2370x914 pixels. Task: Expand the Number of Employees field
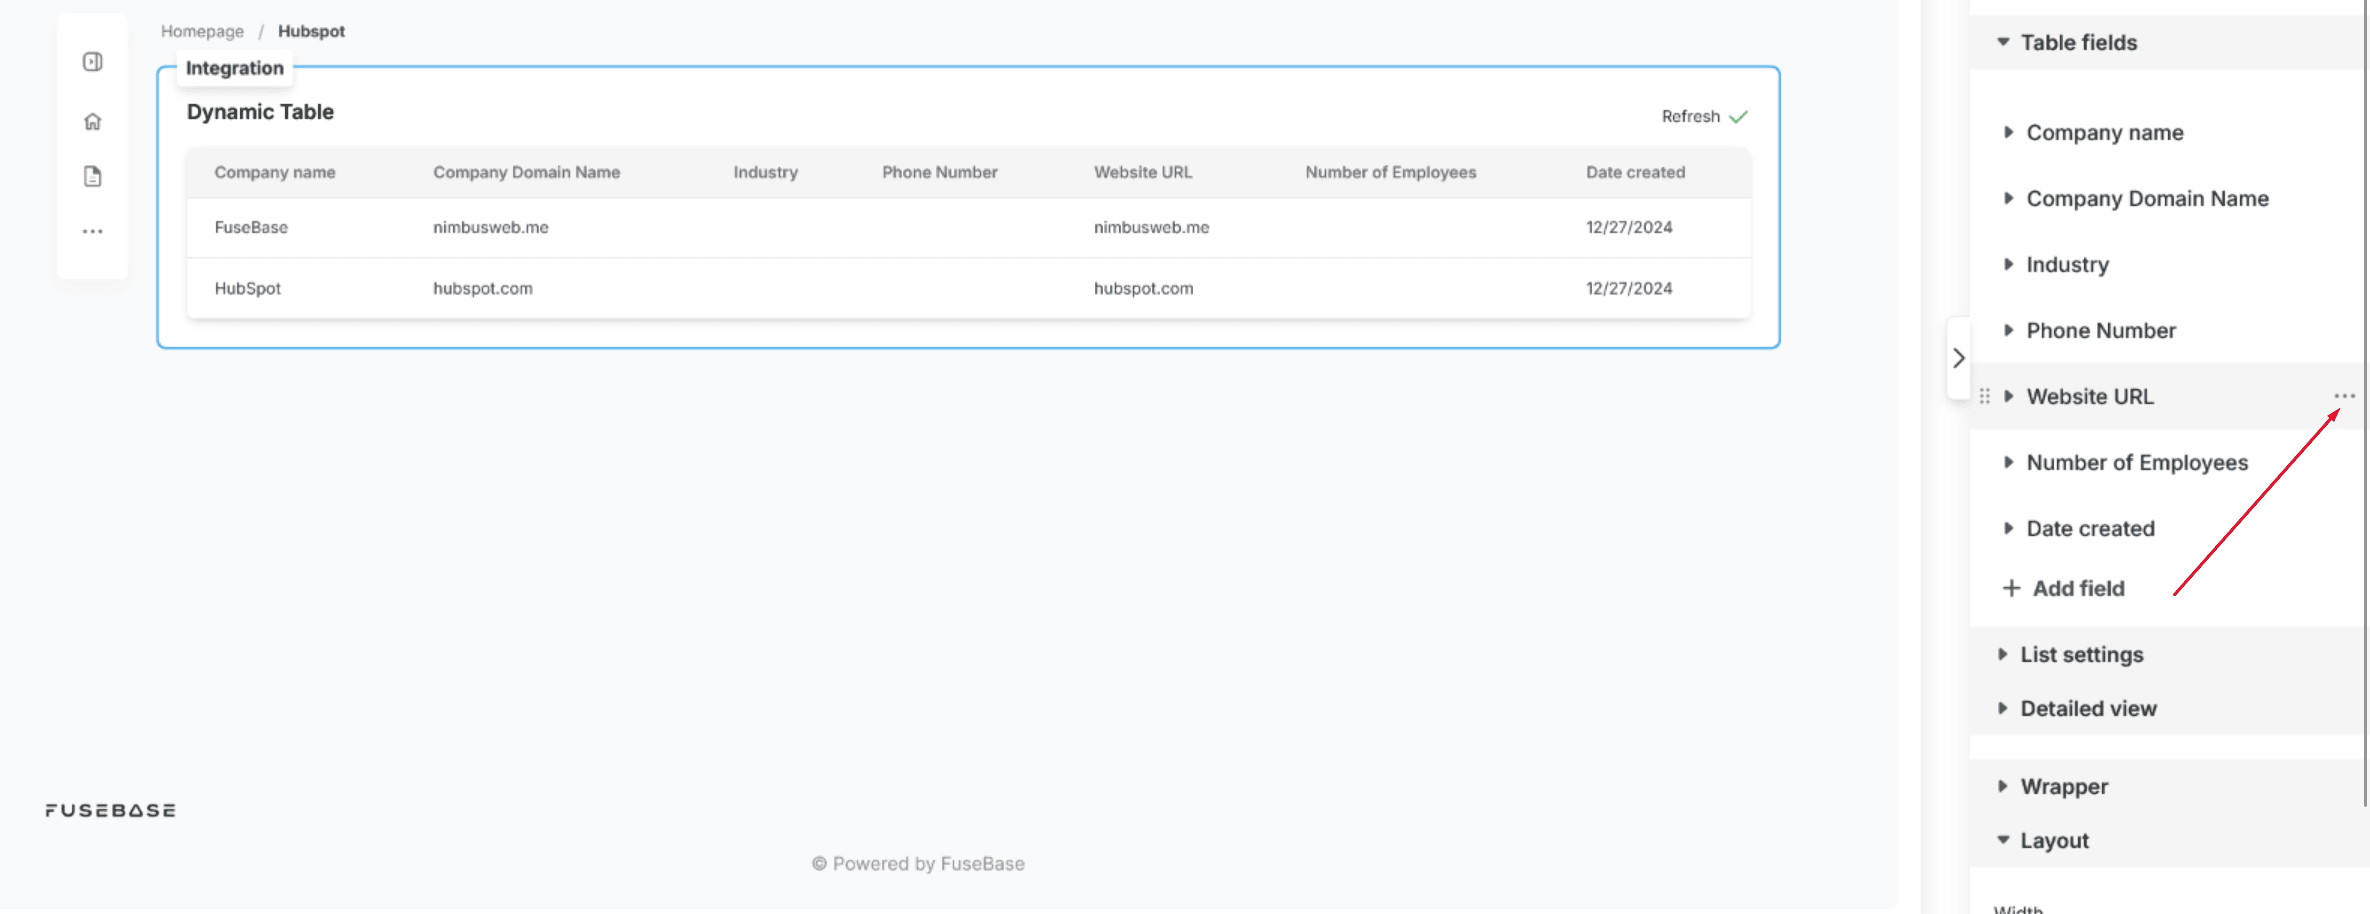coord(2008,462)
